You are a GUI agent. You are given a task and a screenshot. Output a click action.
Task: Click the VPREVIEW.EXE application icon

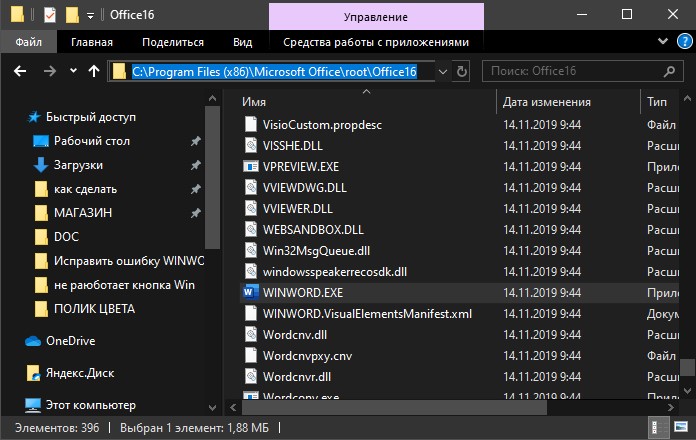tap(251, 166)
